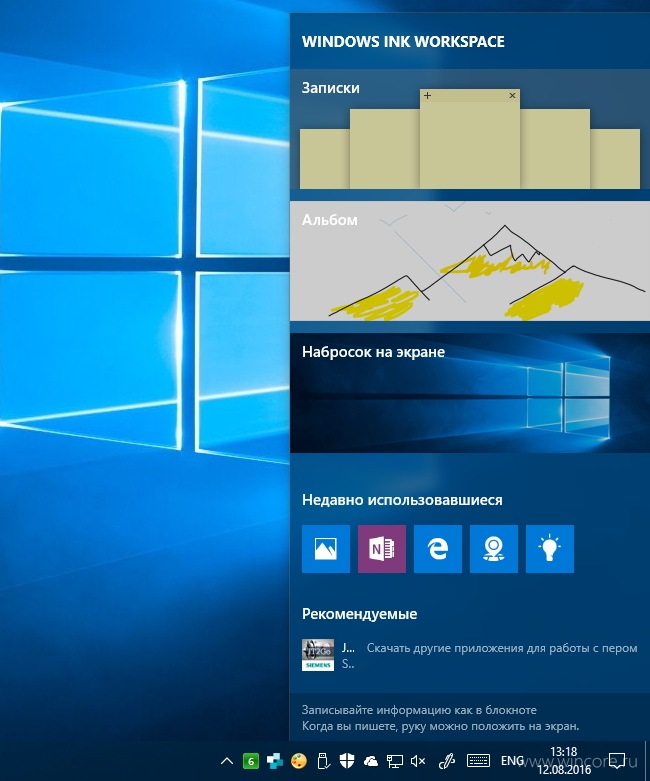Open the Tips lightbulb tile
The height and width of the screenshot is (781, 650).
549,548
